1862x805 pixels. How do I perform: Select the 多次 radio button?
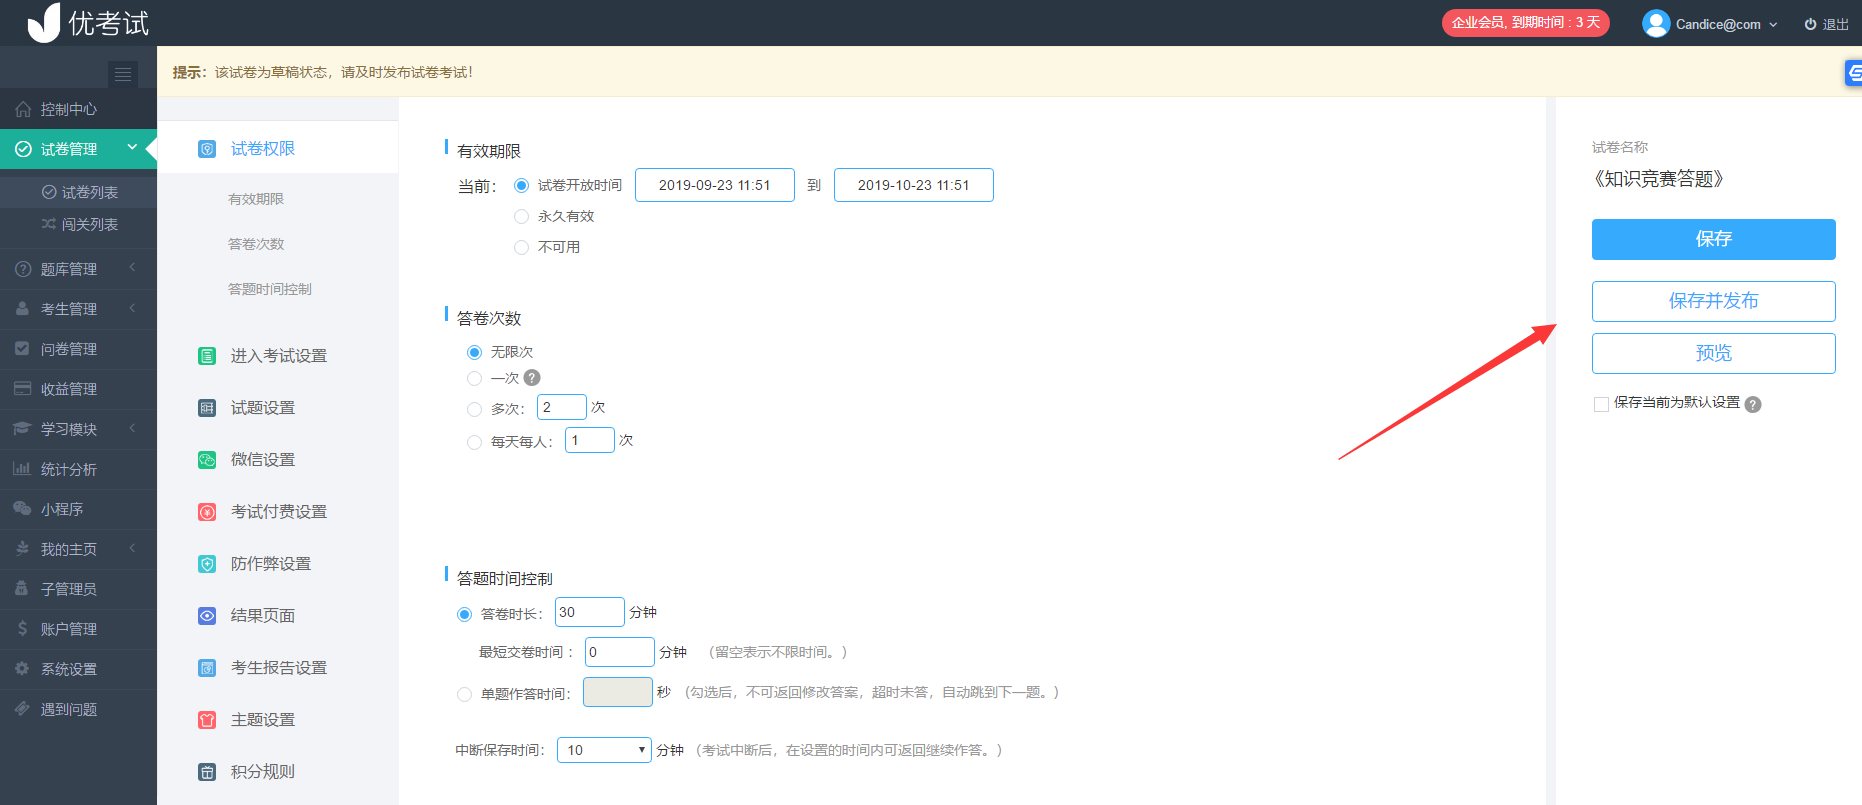pos(474,409)
